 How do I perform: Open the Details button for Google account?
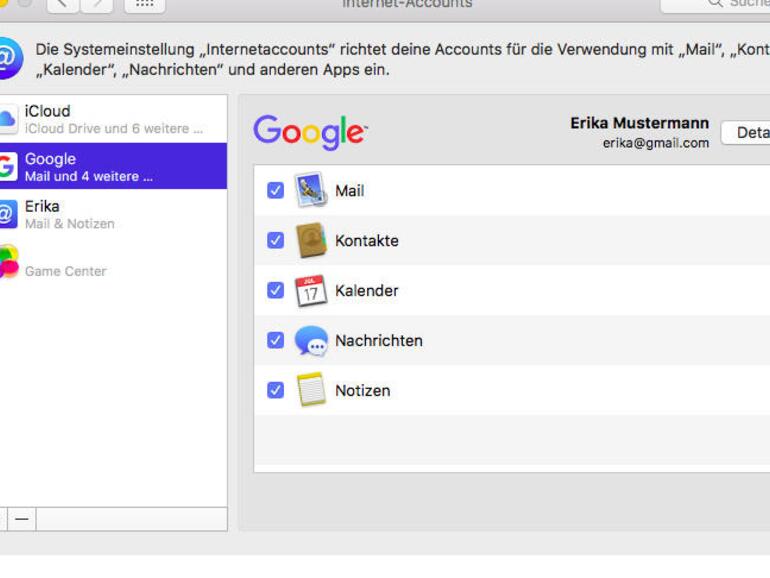(745, 133)
